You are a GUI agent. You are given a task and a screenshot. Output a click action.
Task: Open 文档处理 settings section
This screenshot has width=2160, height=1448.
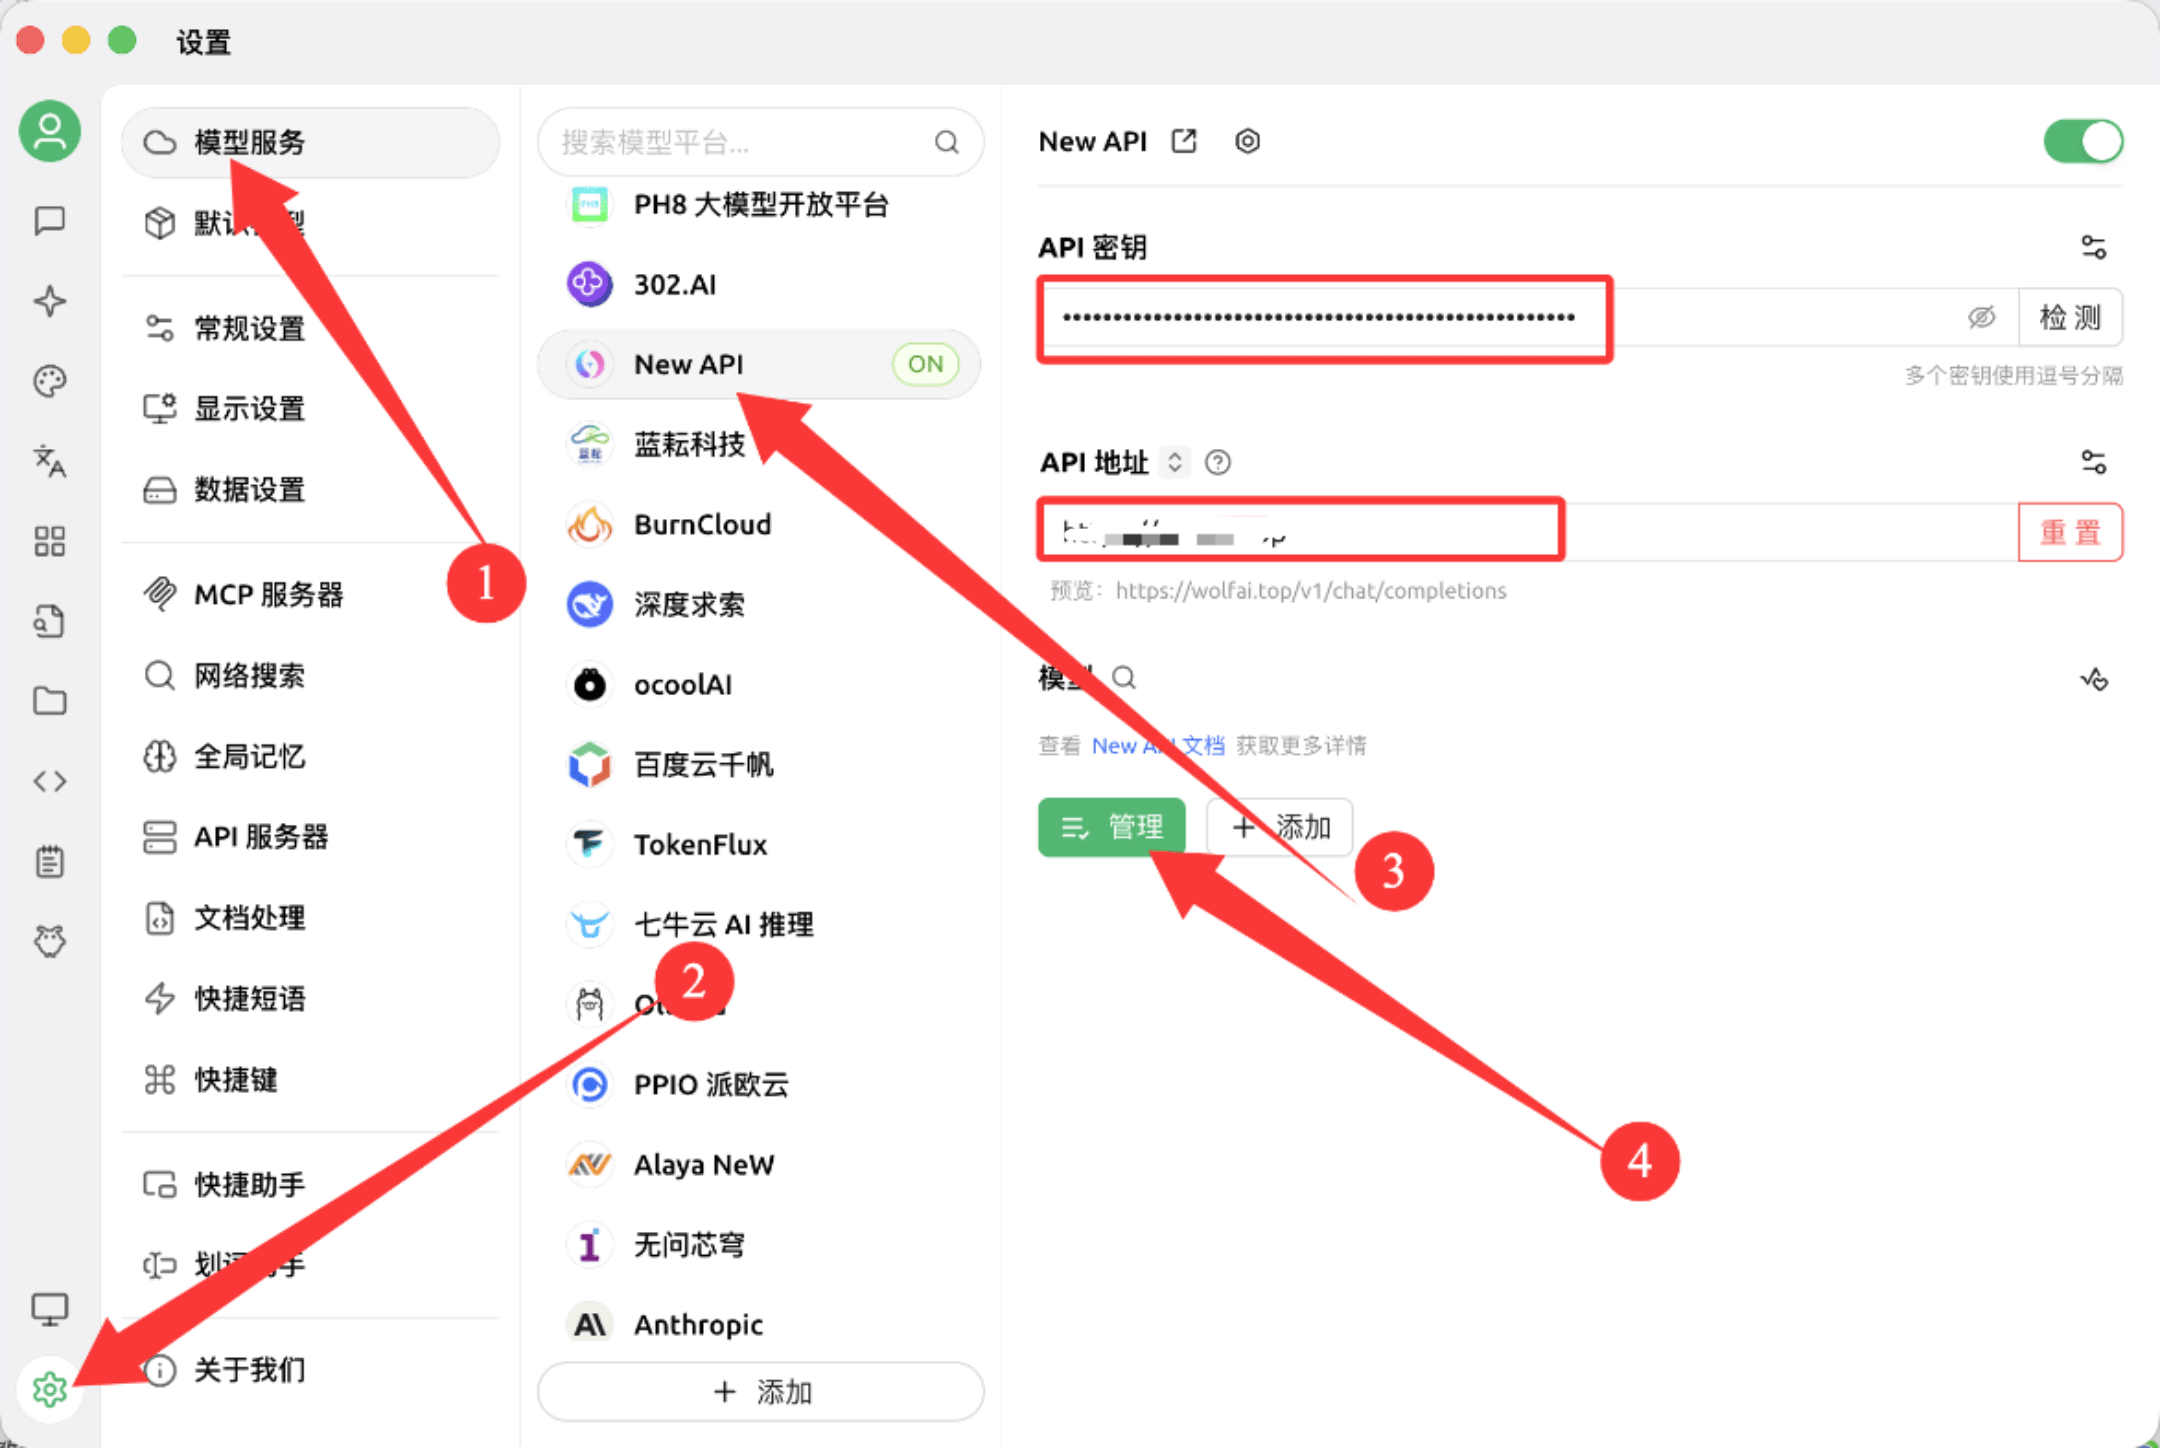coord(310,918)
